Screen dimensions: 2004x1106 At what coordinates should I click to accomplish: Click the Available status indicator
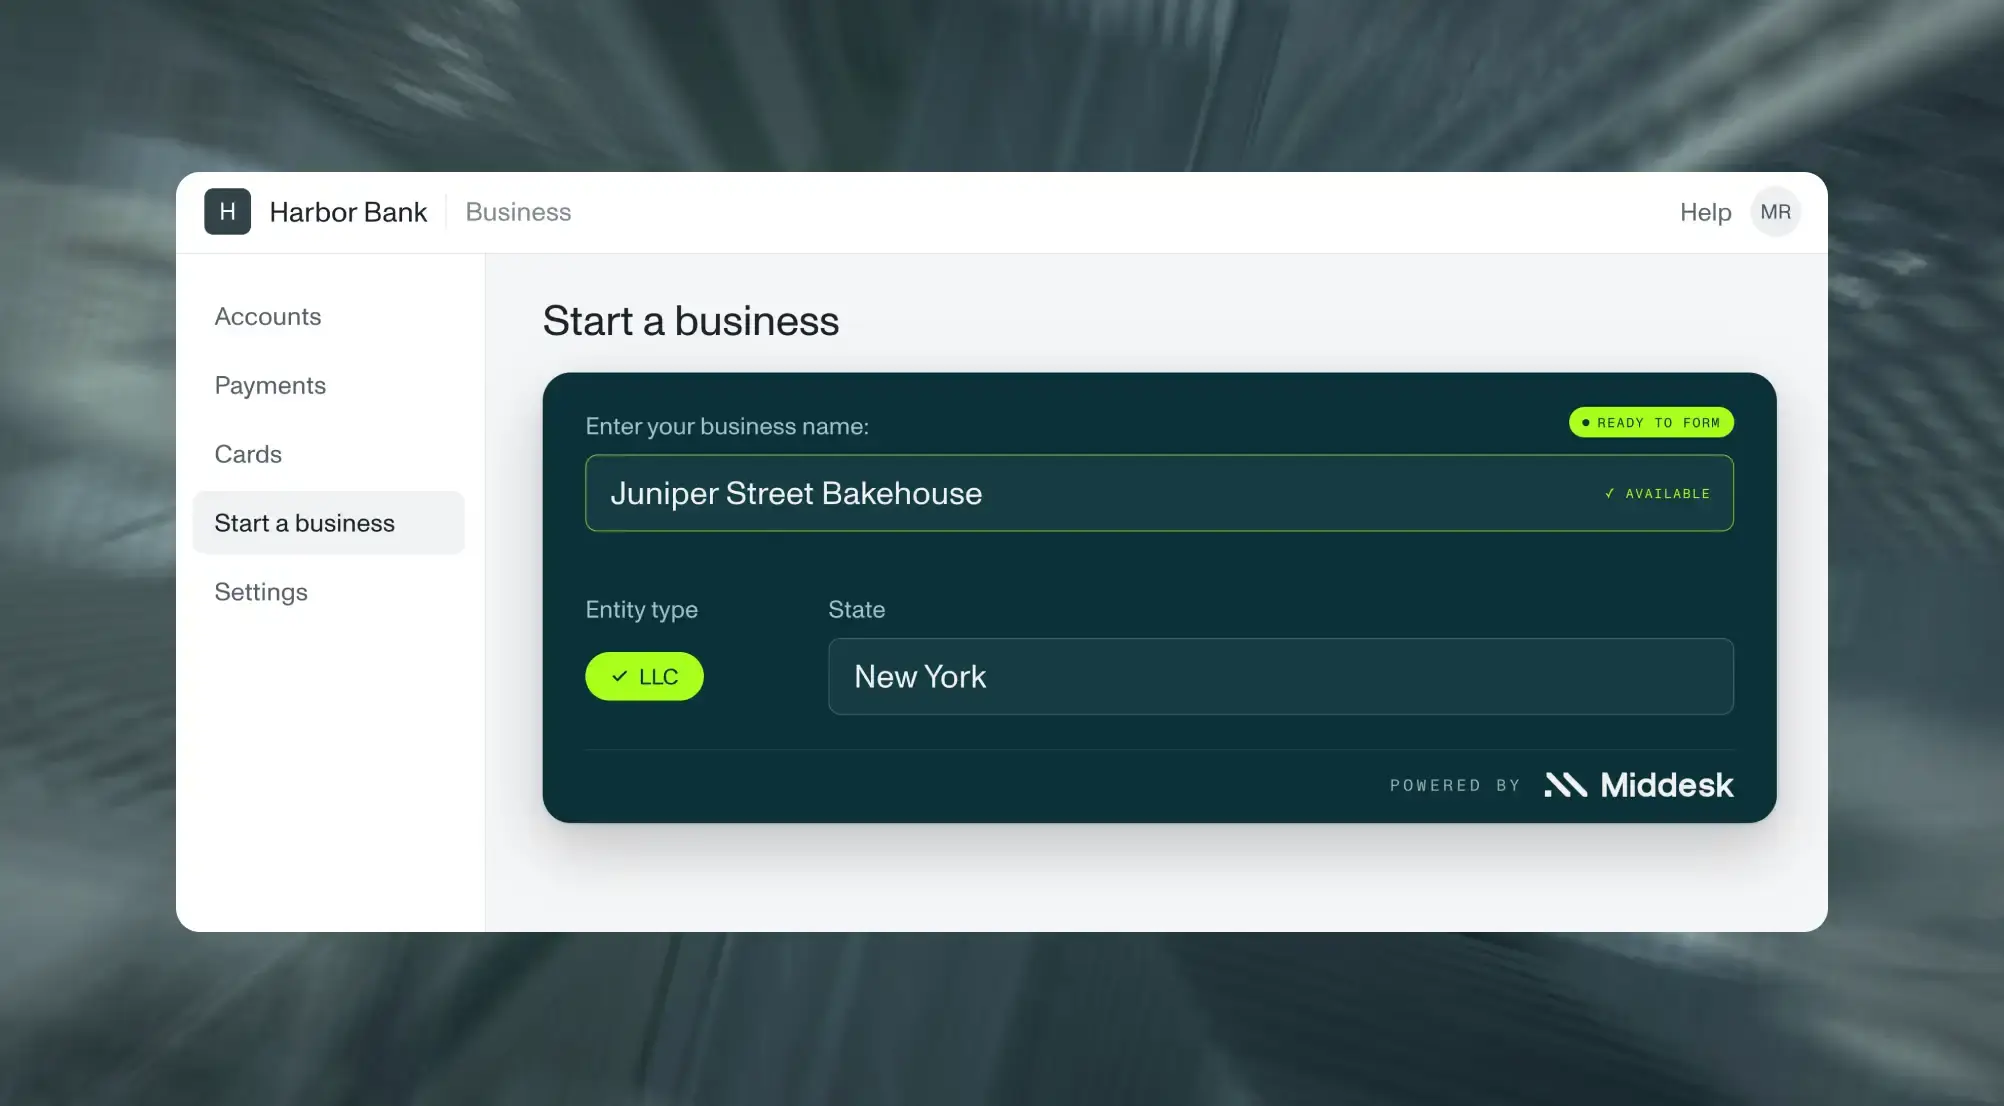pos(1657,494)
